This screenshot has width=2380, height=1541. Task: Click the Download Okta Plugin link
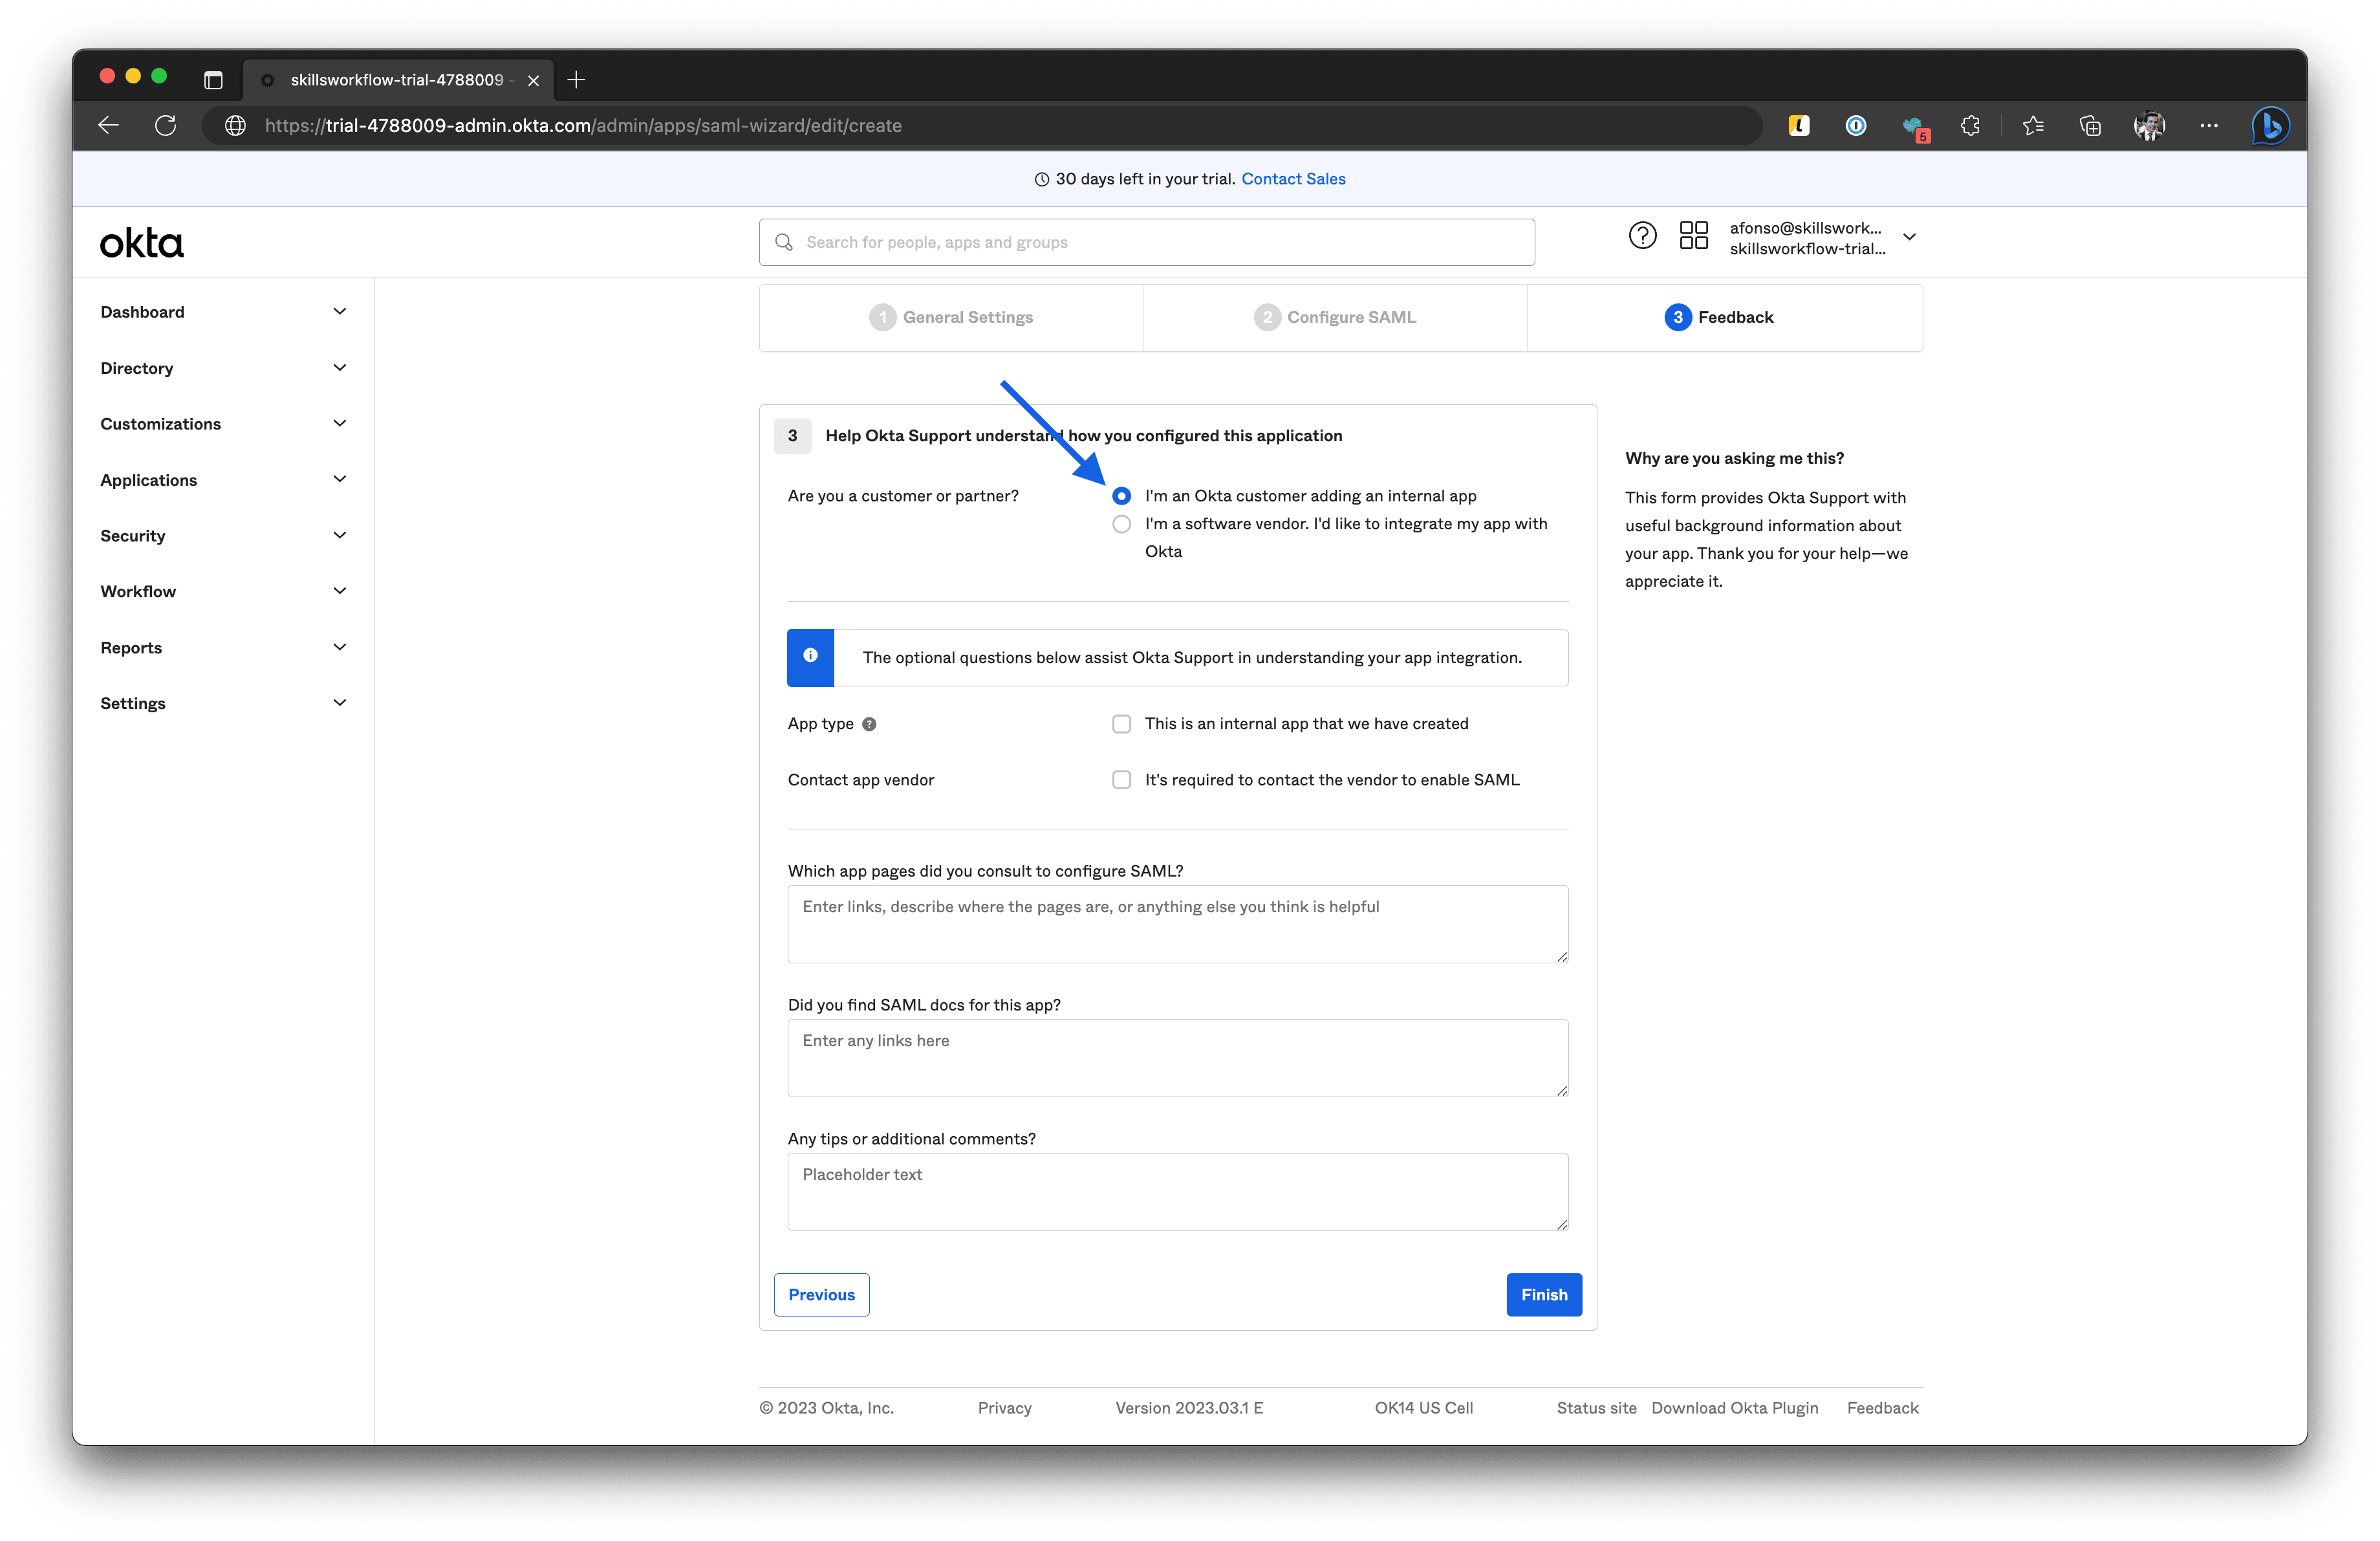(x=1735, y=1408)
